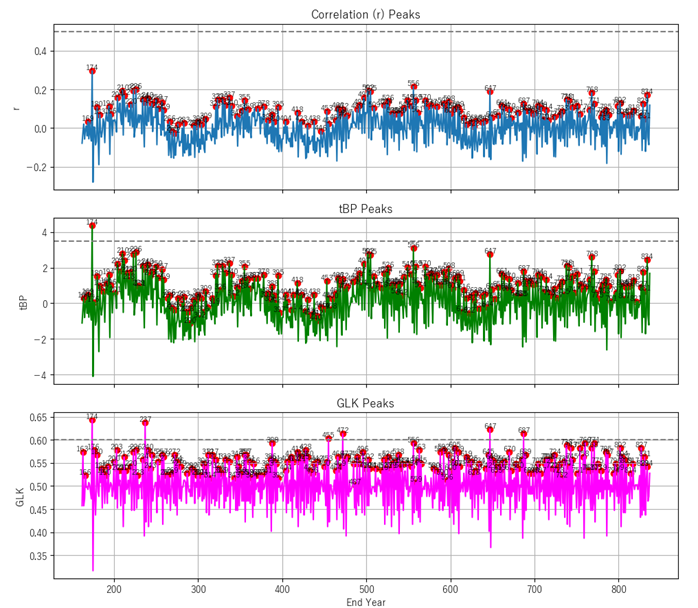Click the 0.35 tick on GLK y-axis

38,556
